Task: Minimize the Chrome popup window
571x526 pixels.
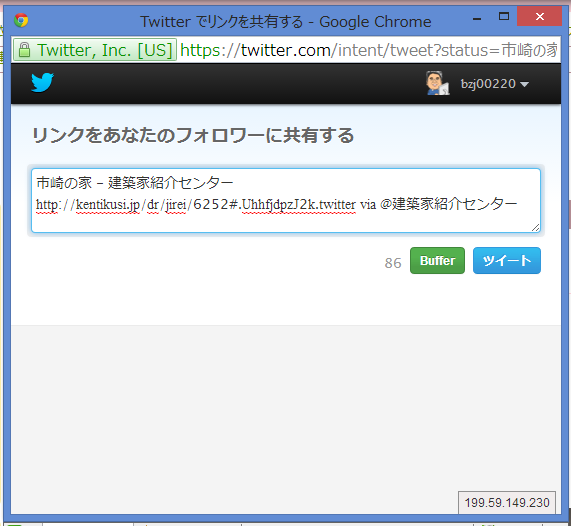Action: point(477,18)
